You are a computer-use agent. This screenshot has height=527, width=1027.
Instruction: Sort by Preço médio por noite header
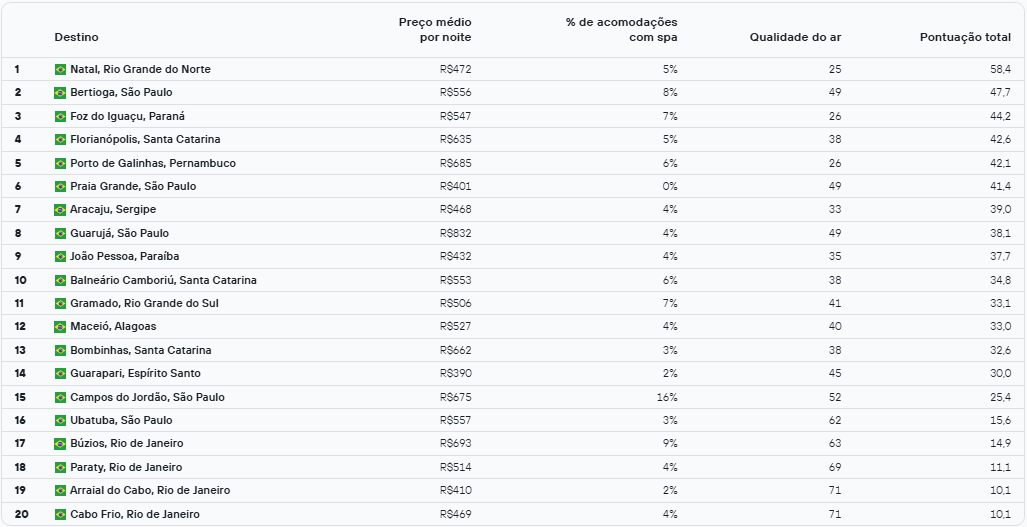click(x=435, y=30)
